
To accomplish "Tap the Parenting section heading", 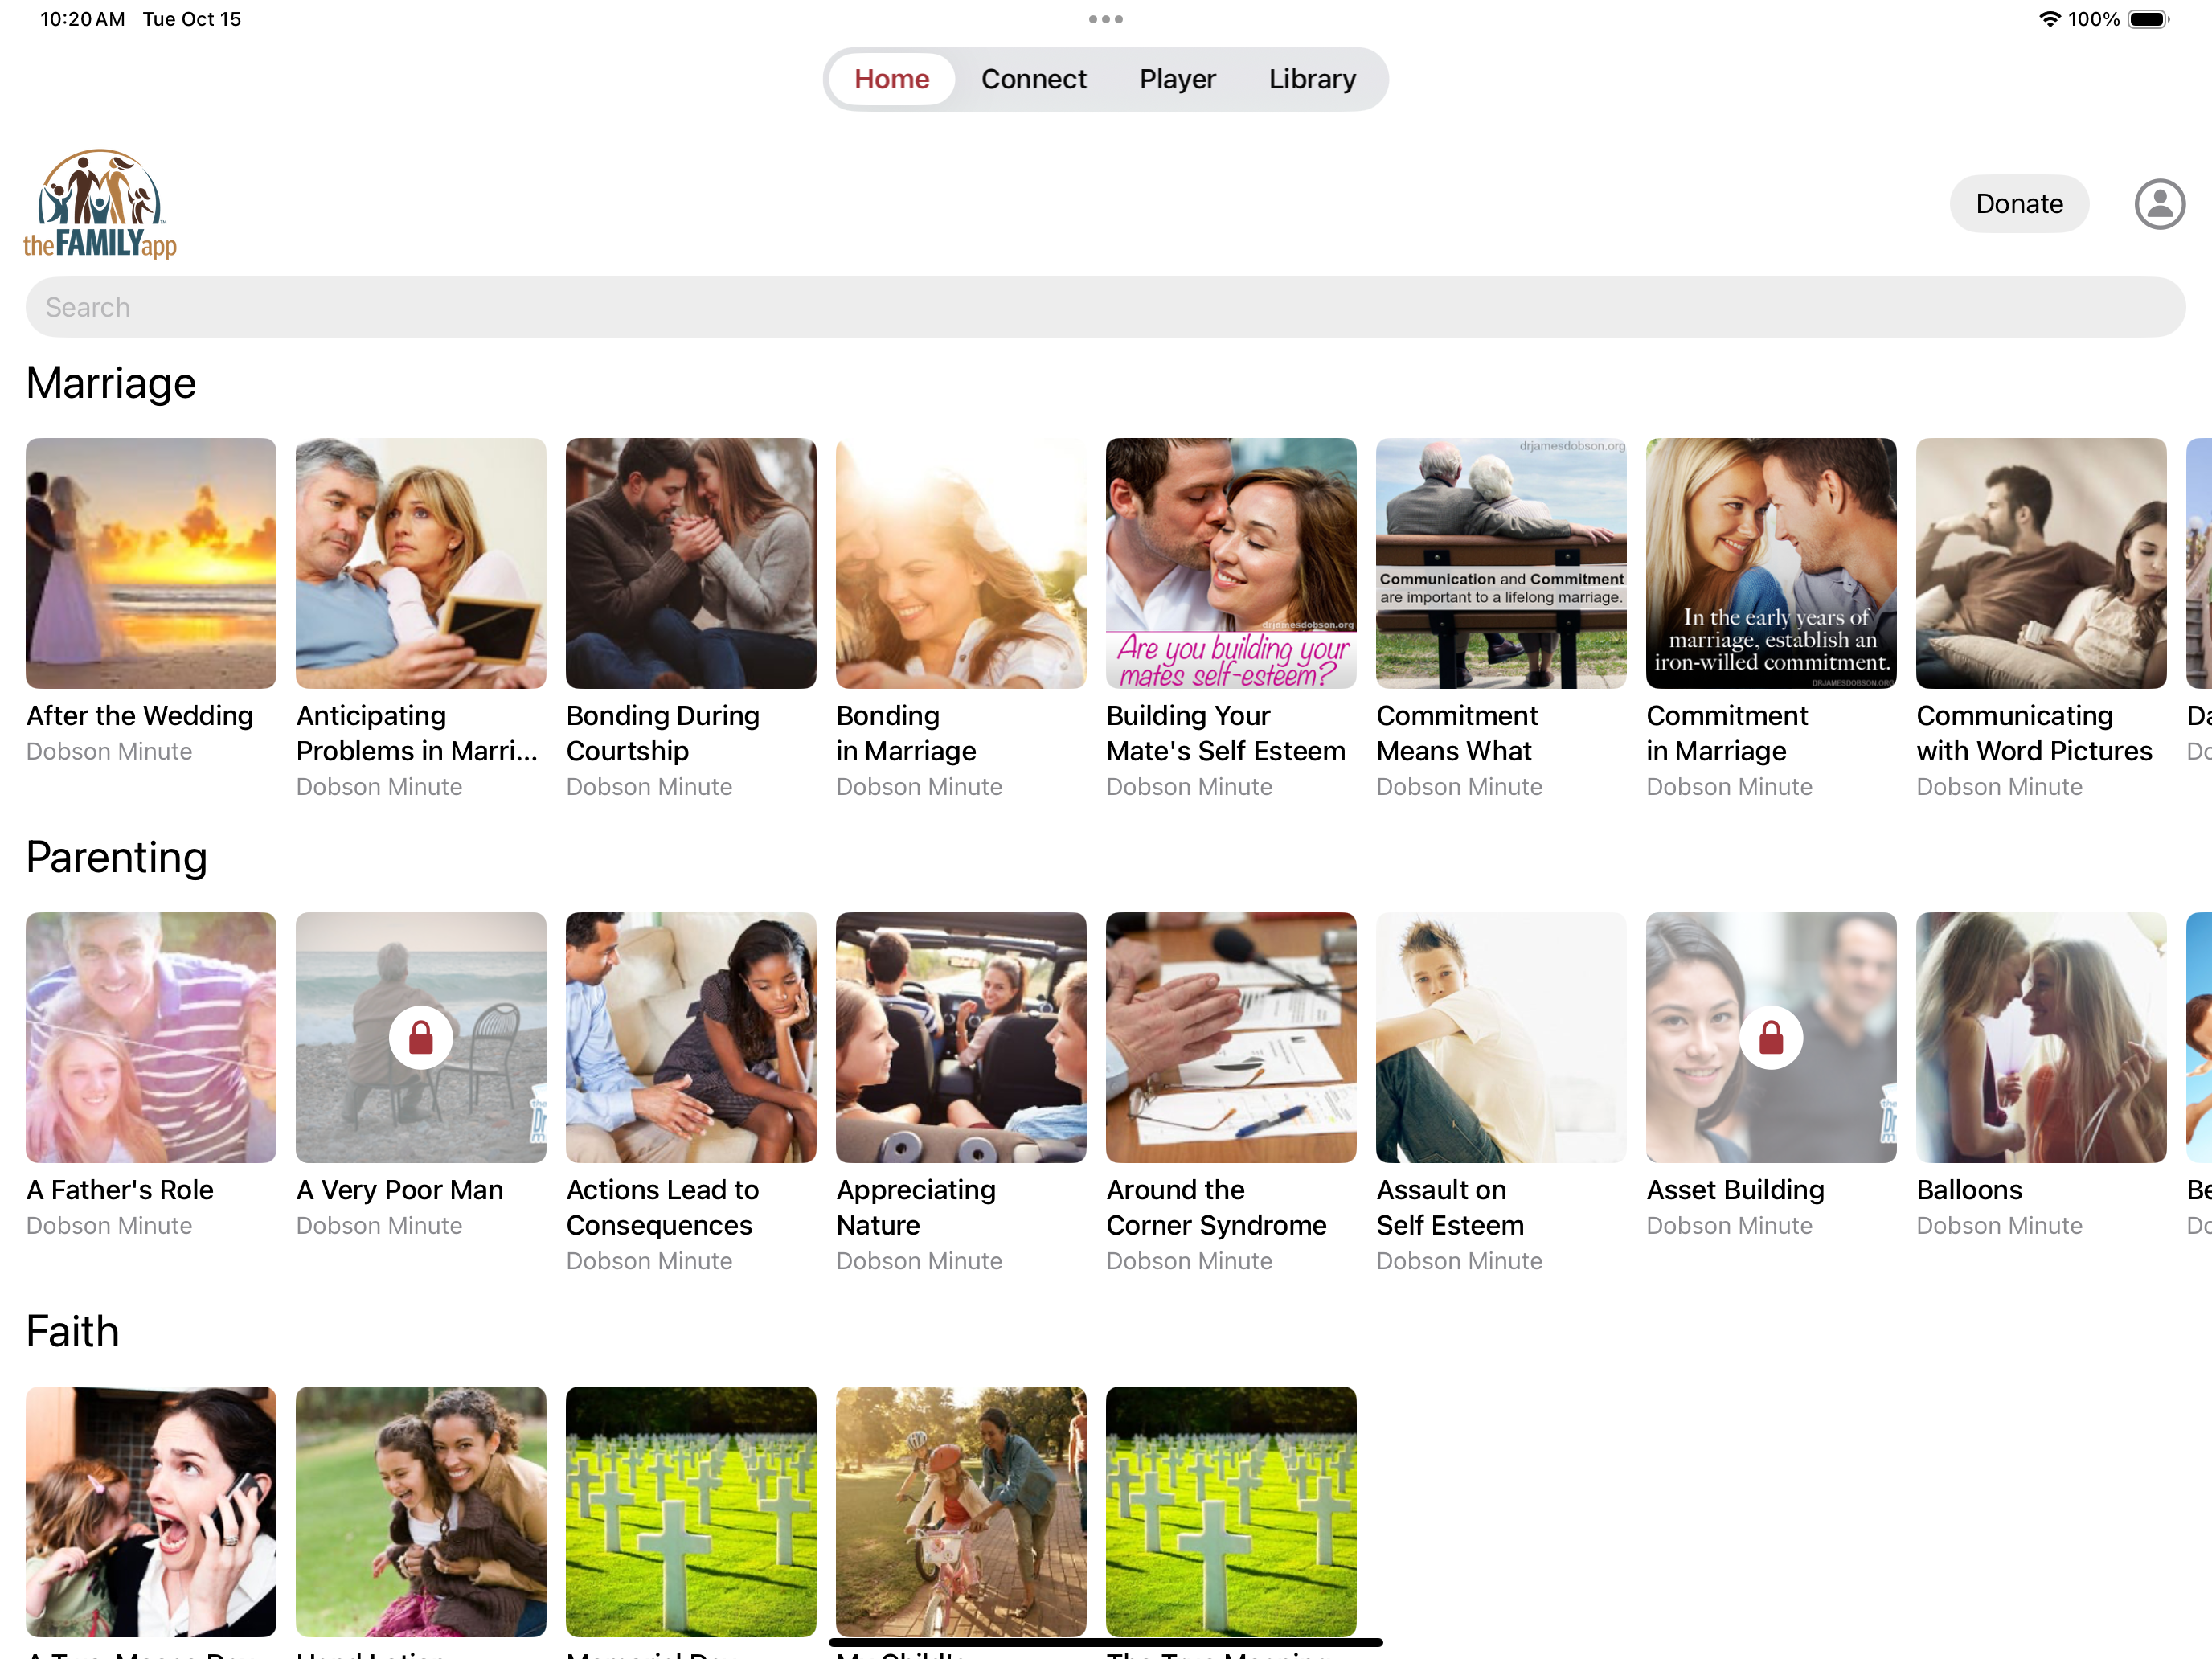I will point(117,857).
